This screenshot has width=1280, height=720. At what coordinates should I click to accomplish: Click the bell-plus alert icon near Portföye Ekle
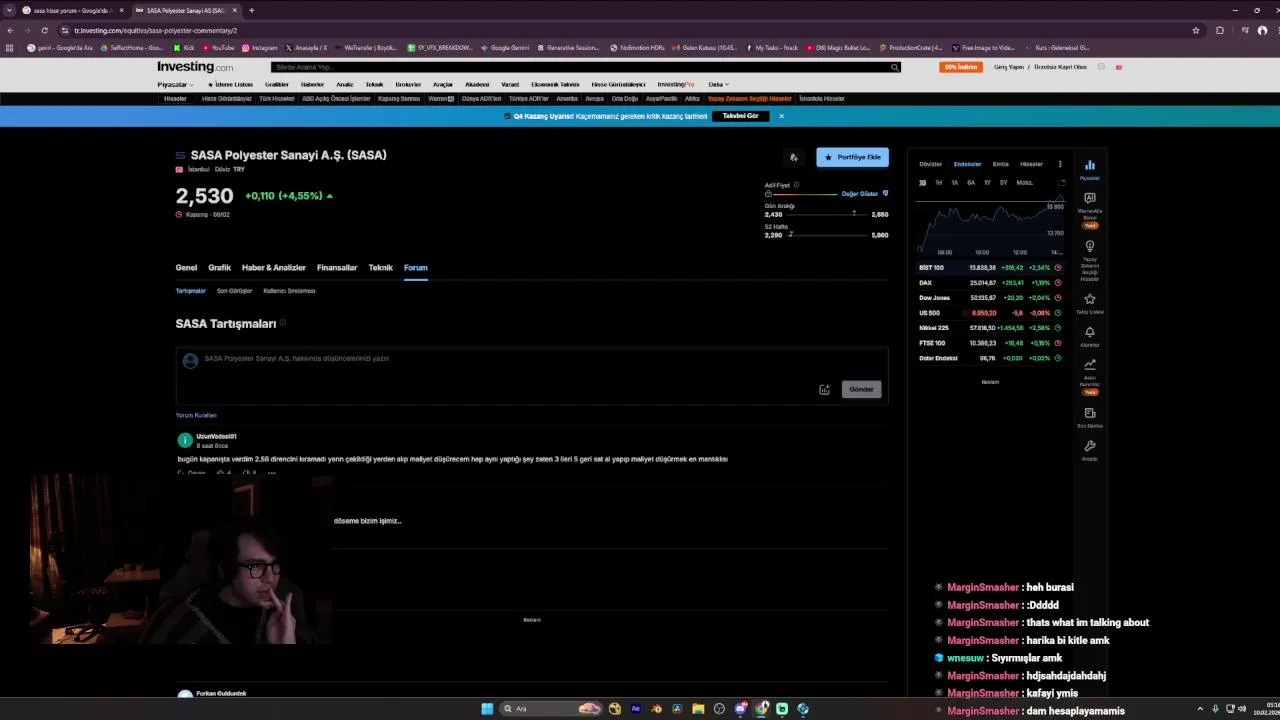(794, 157)
